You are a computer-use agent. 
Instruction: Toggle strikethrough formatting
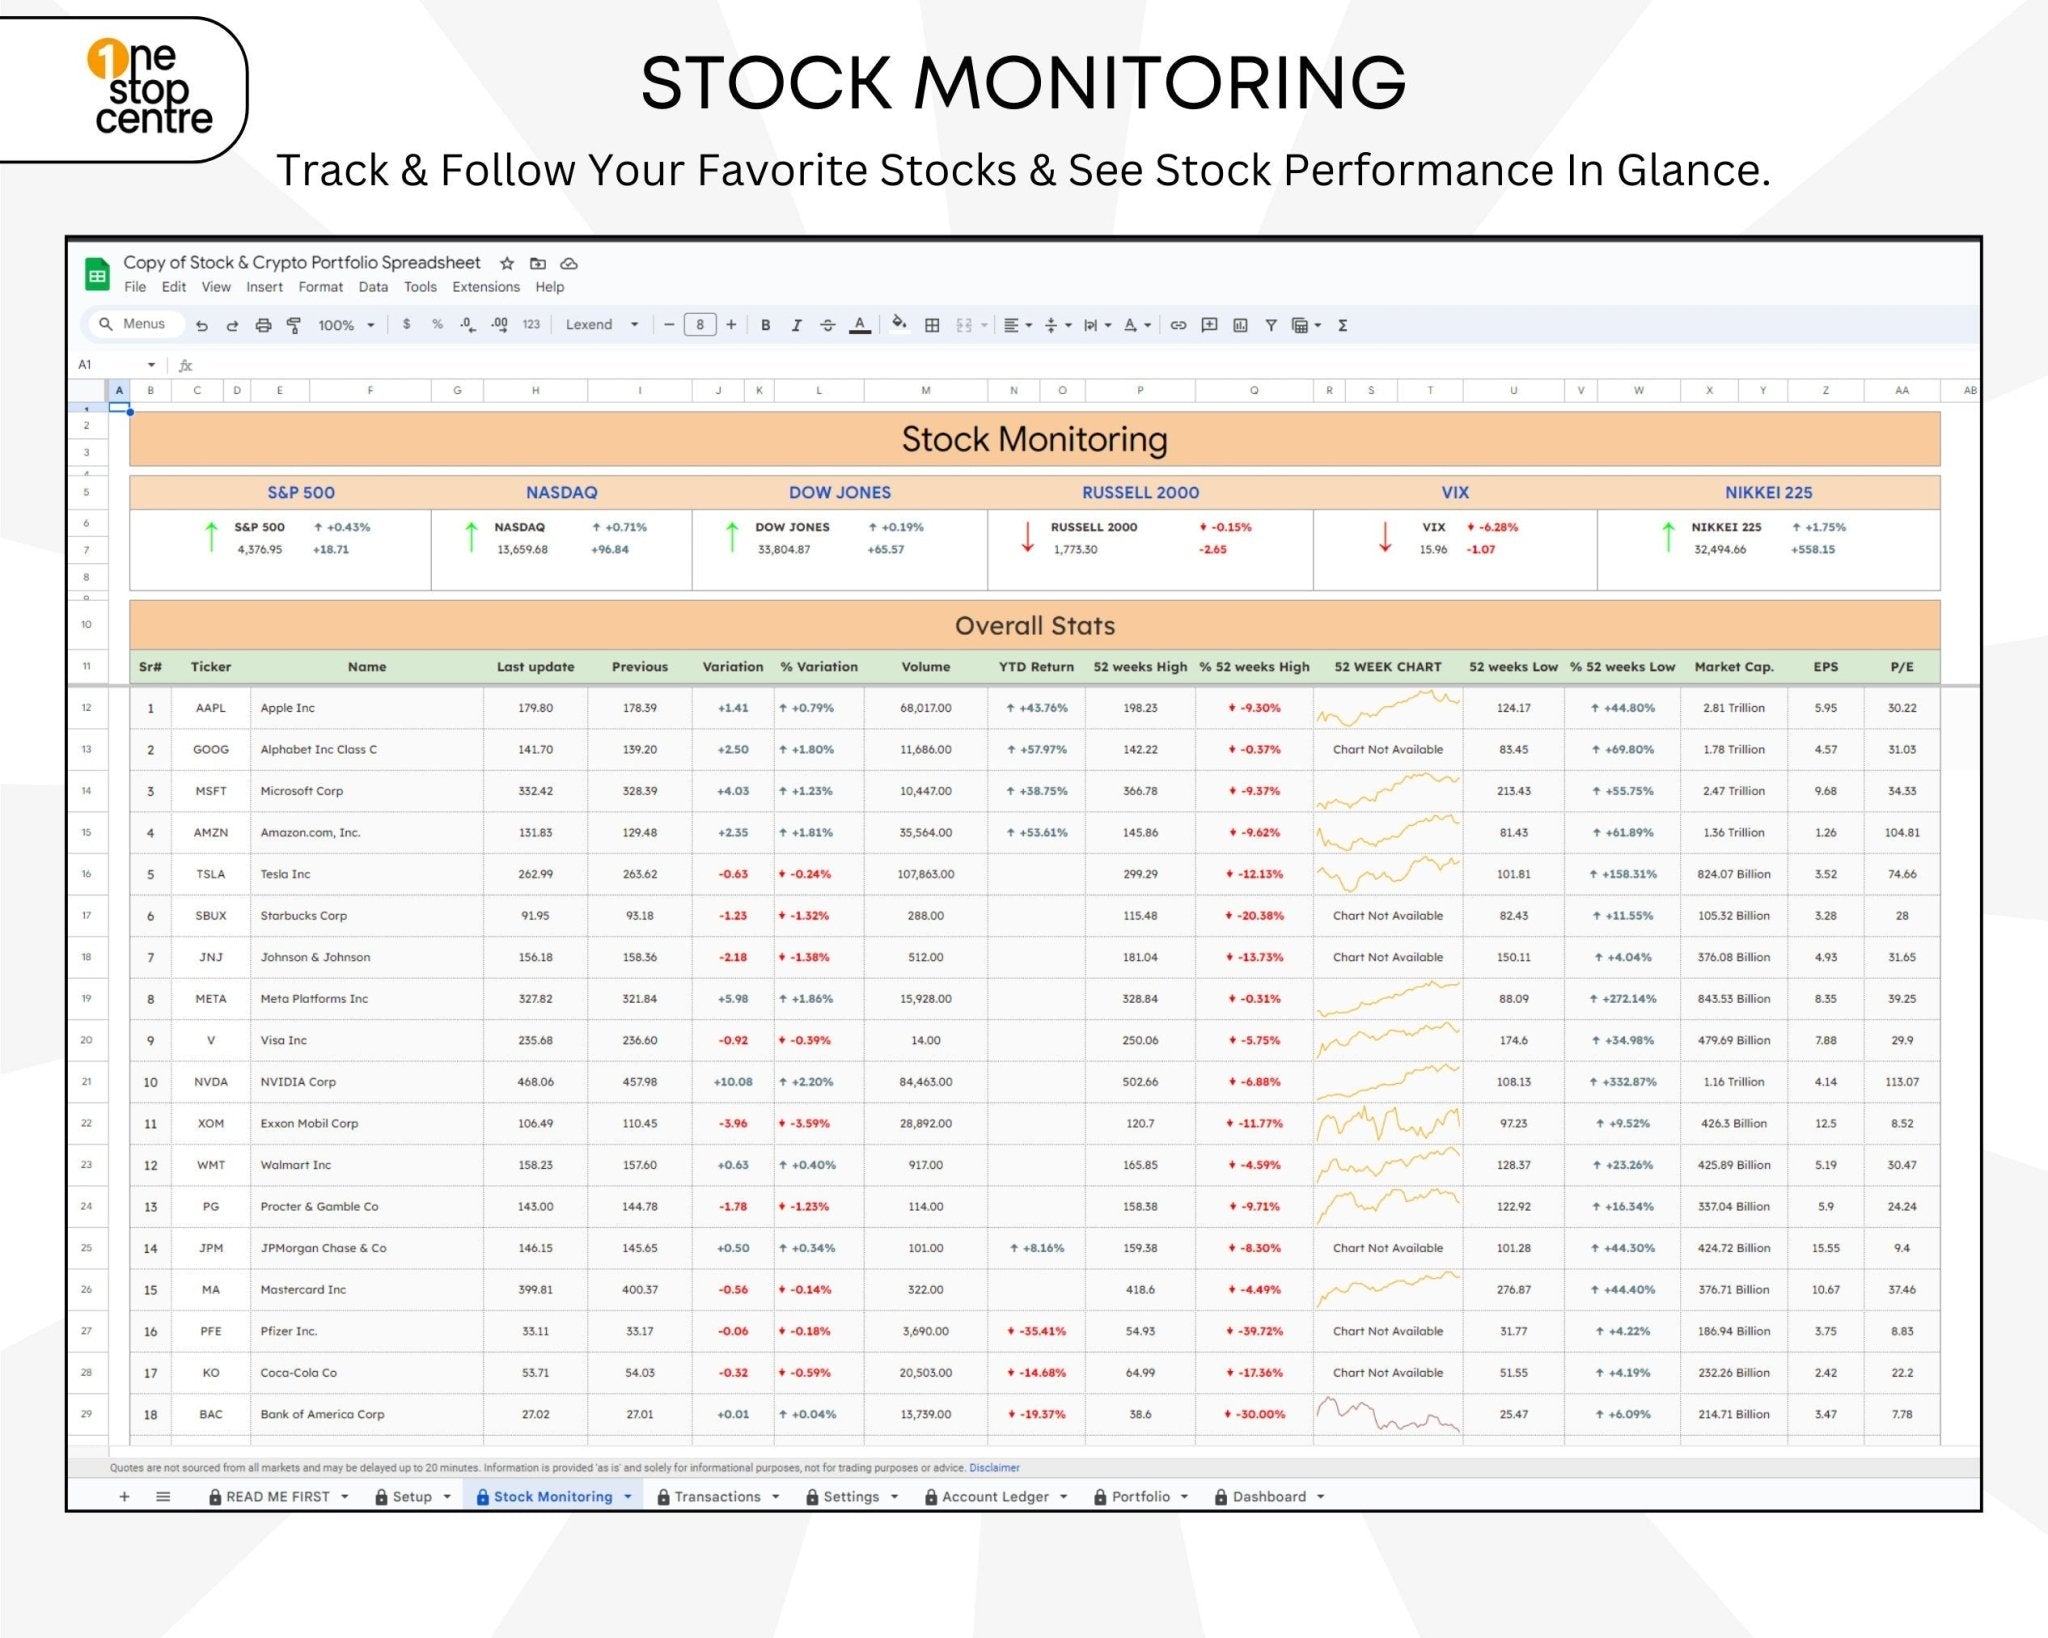pyautogui.click(x=828, y=325)
